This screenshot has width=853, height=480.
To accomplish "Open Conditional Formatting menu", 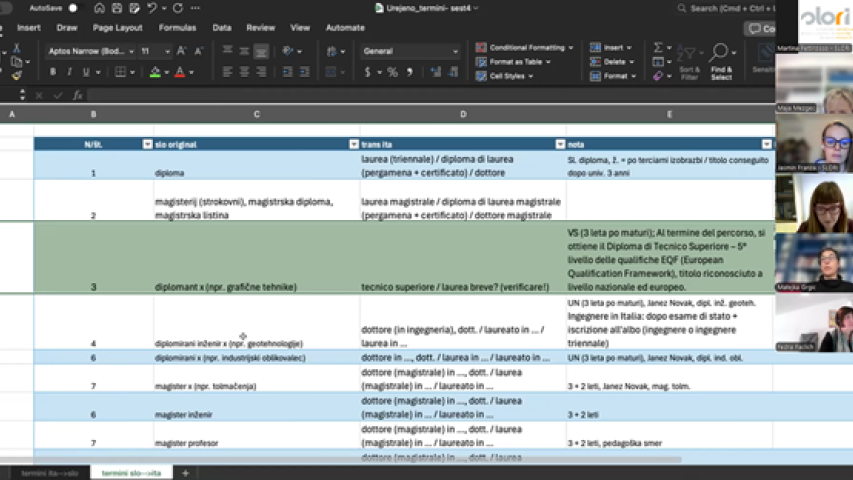I will coord(525,47).
